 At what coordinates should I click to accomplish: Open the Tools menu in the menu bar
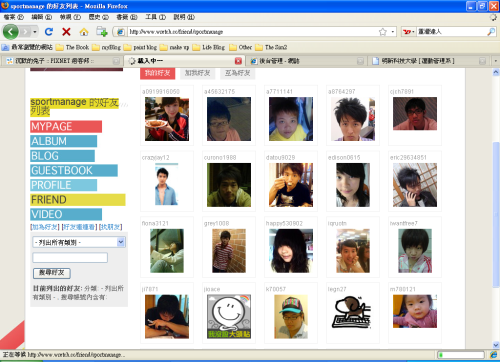(155, 17)
